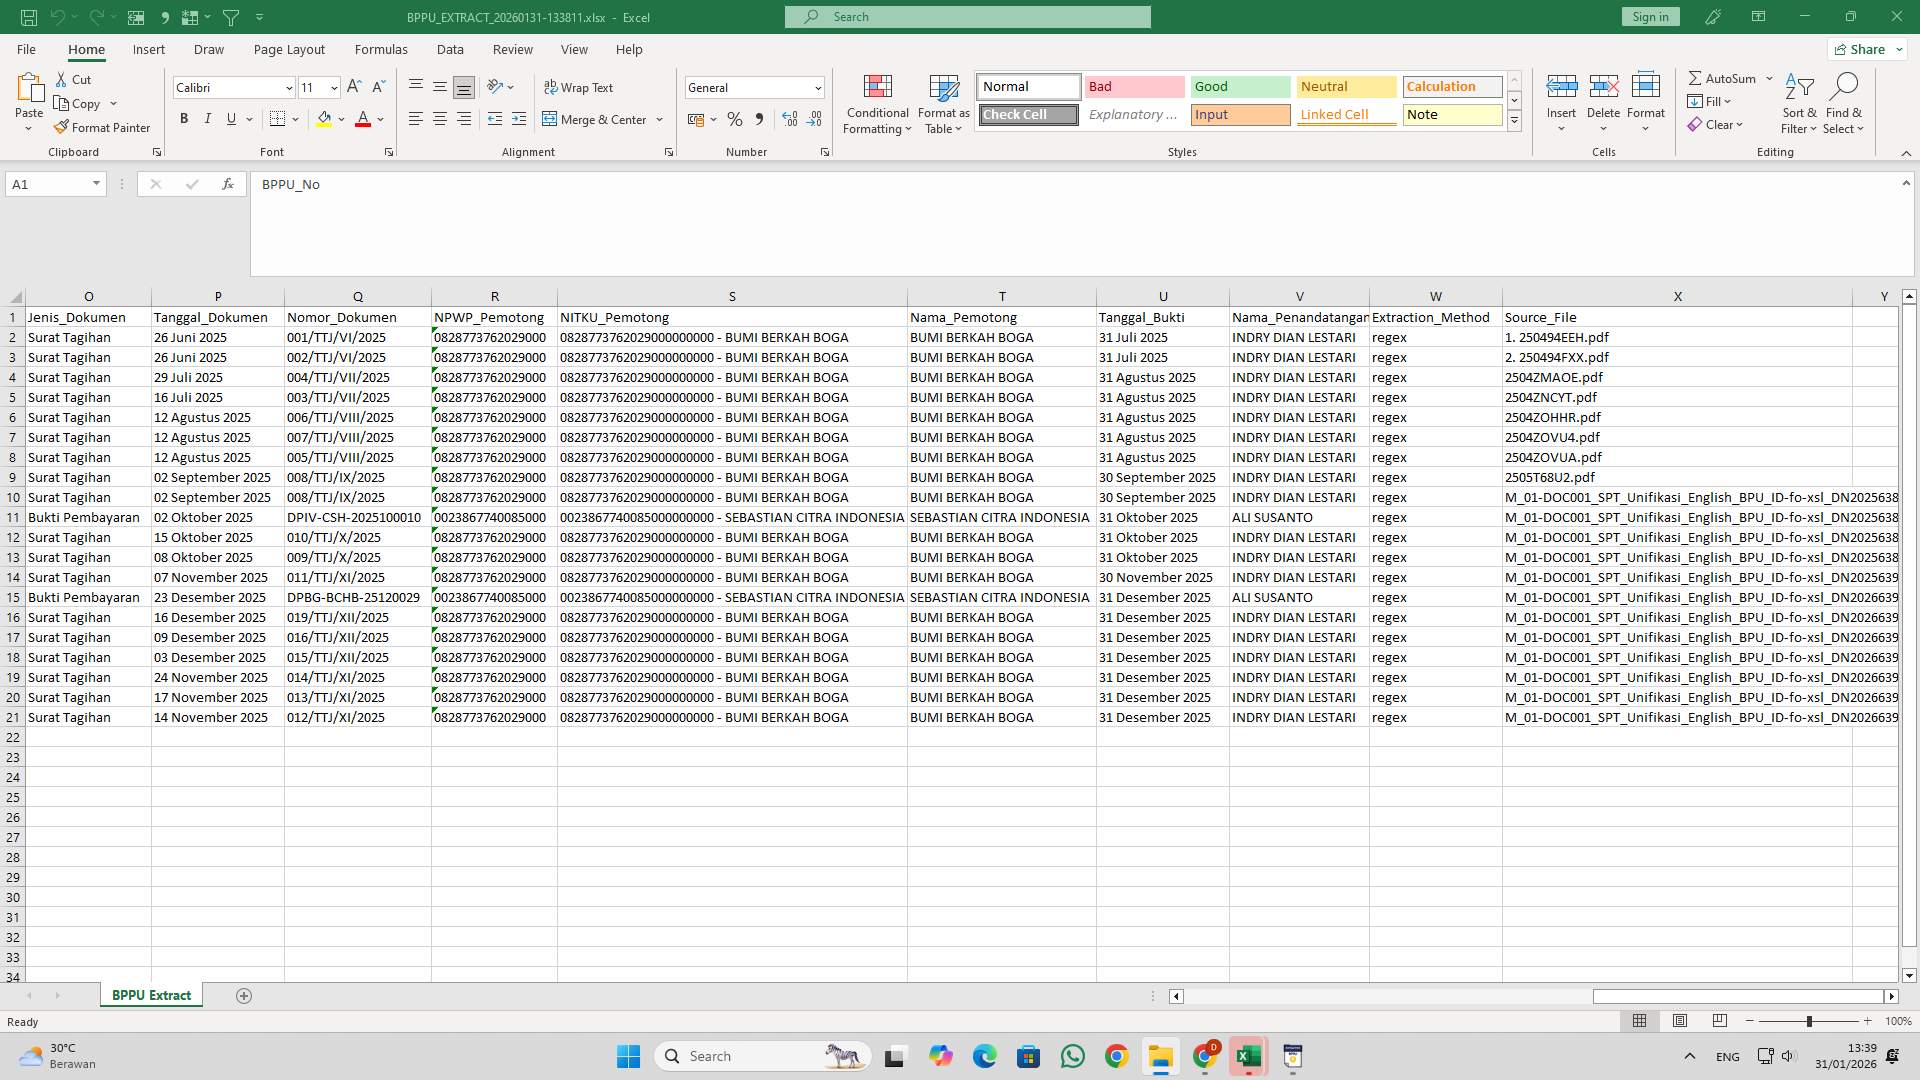
Task: Open Conditional Formatting options
Action: click(877, 104)
